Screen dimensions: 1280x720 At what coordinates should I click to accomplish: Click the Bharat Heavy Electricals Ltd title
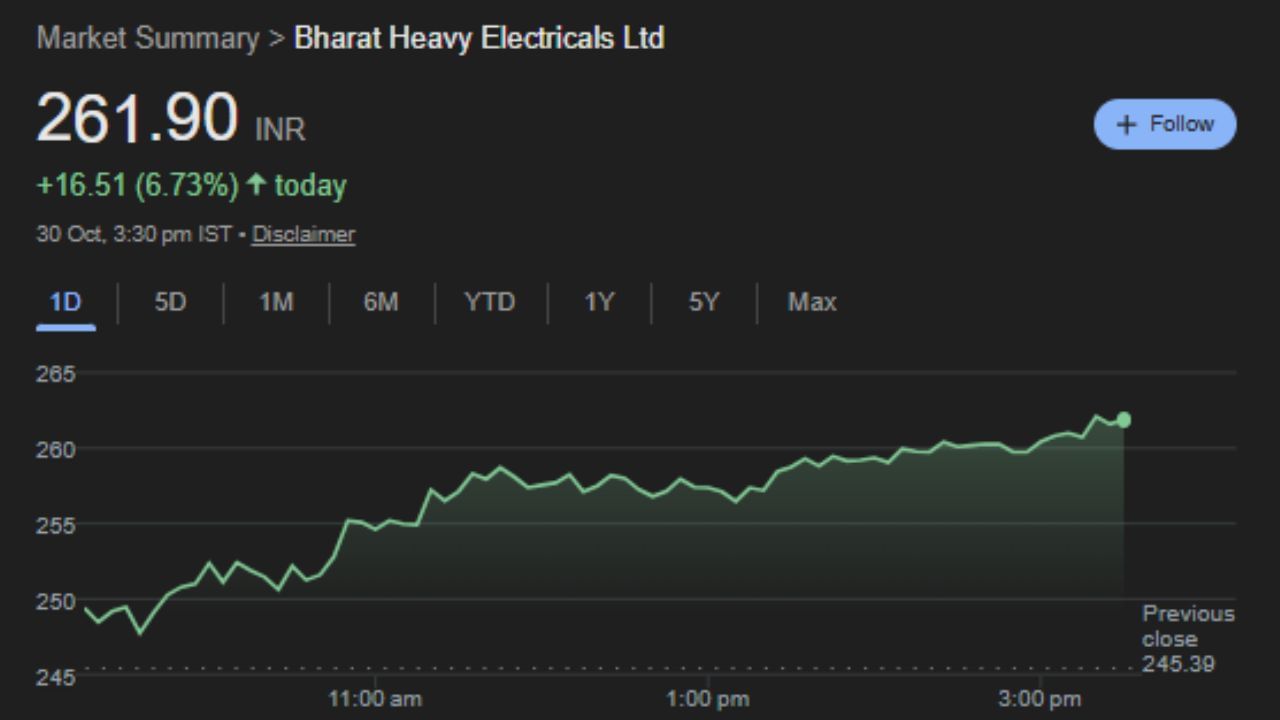[479, 39]
